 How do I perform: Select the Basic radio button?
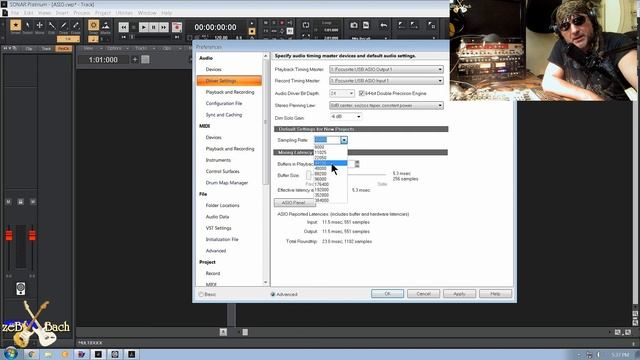[201, 294]
